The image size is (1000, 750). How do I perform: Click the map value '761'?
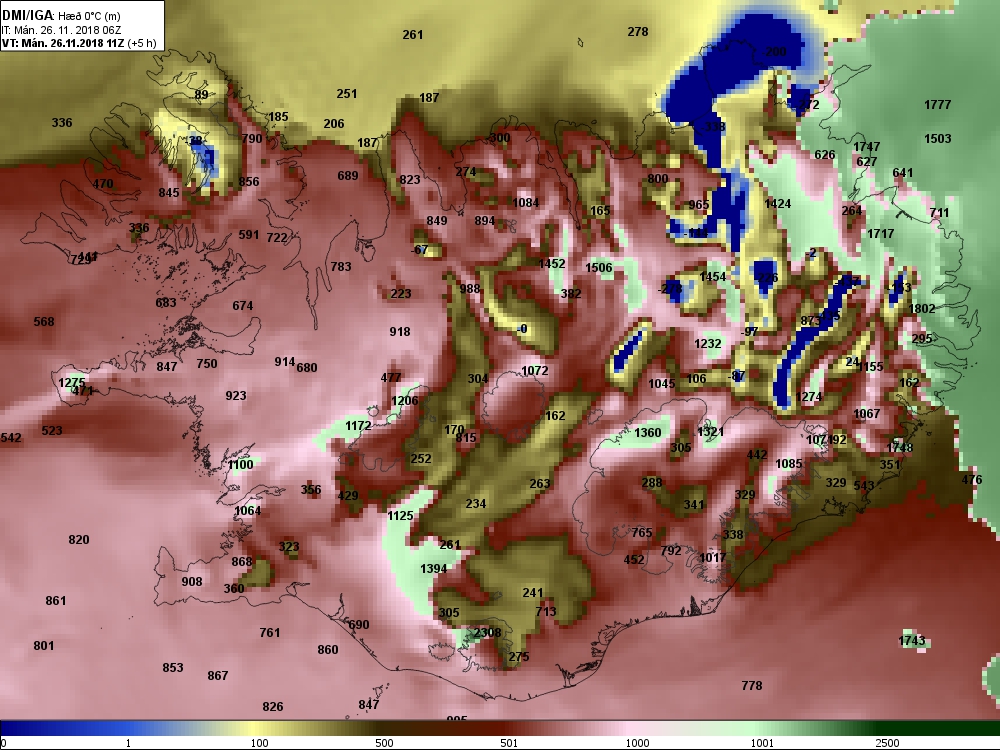coord(270,632)
